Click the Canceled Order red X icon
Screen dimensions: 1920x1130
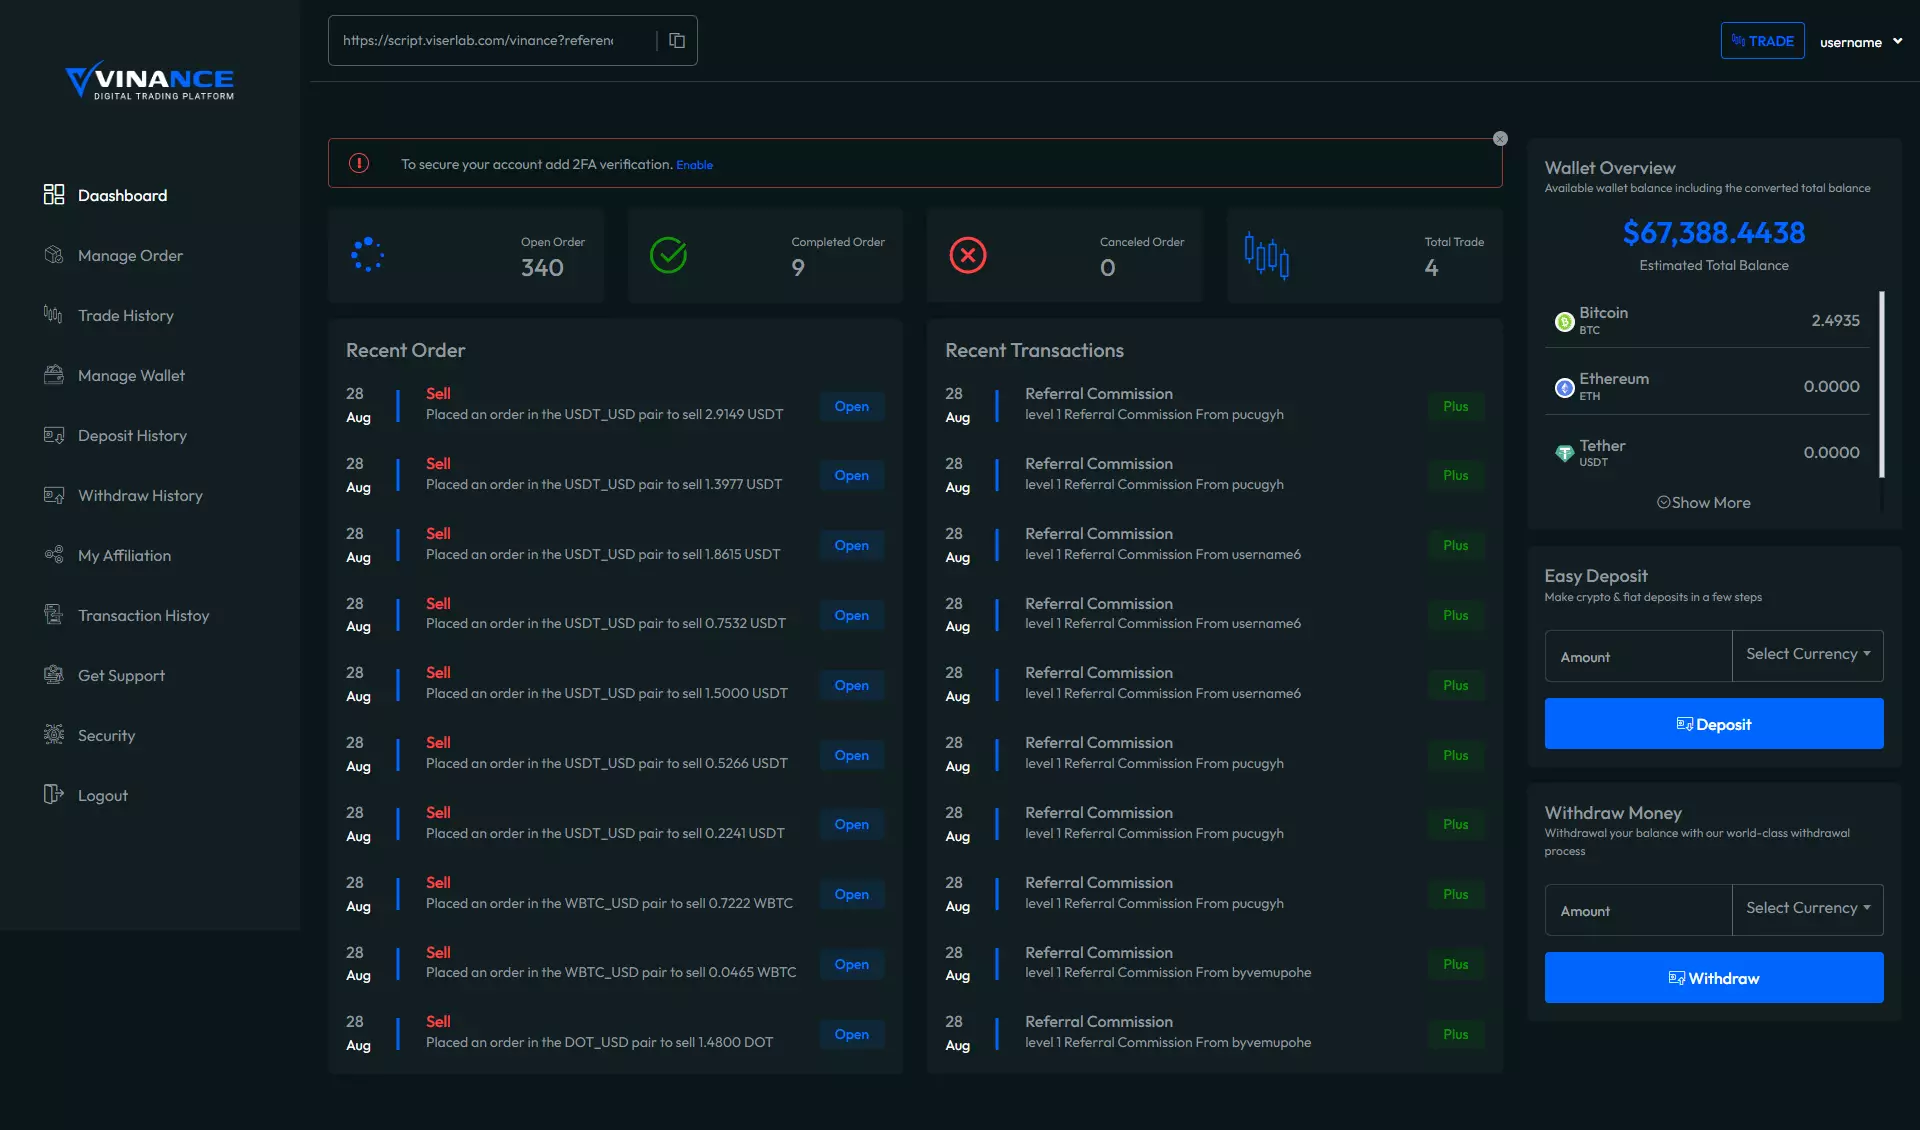click(968, 255)
